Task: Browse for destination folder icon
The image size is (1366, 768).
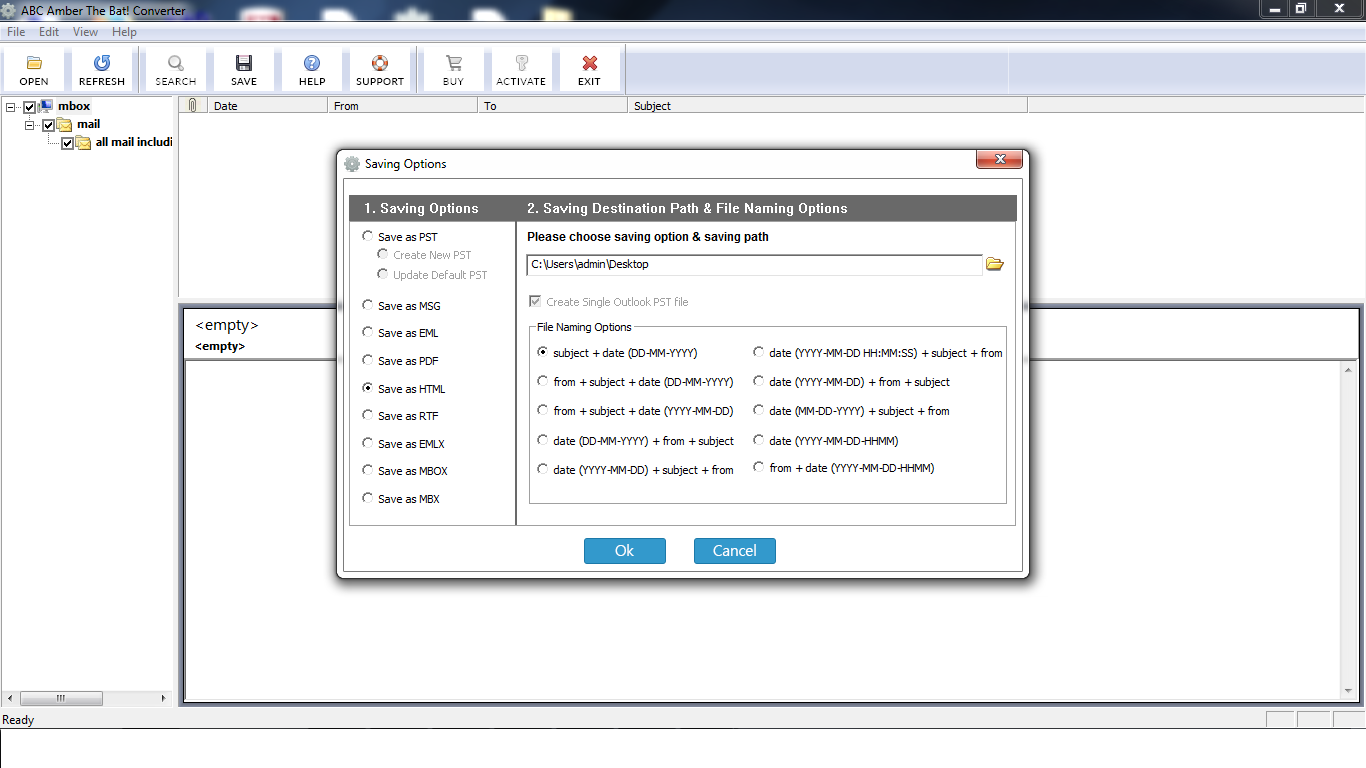Action: tap(995, 264)
